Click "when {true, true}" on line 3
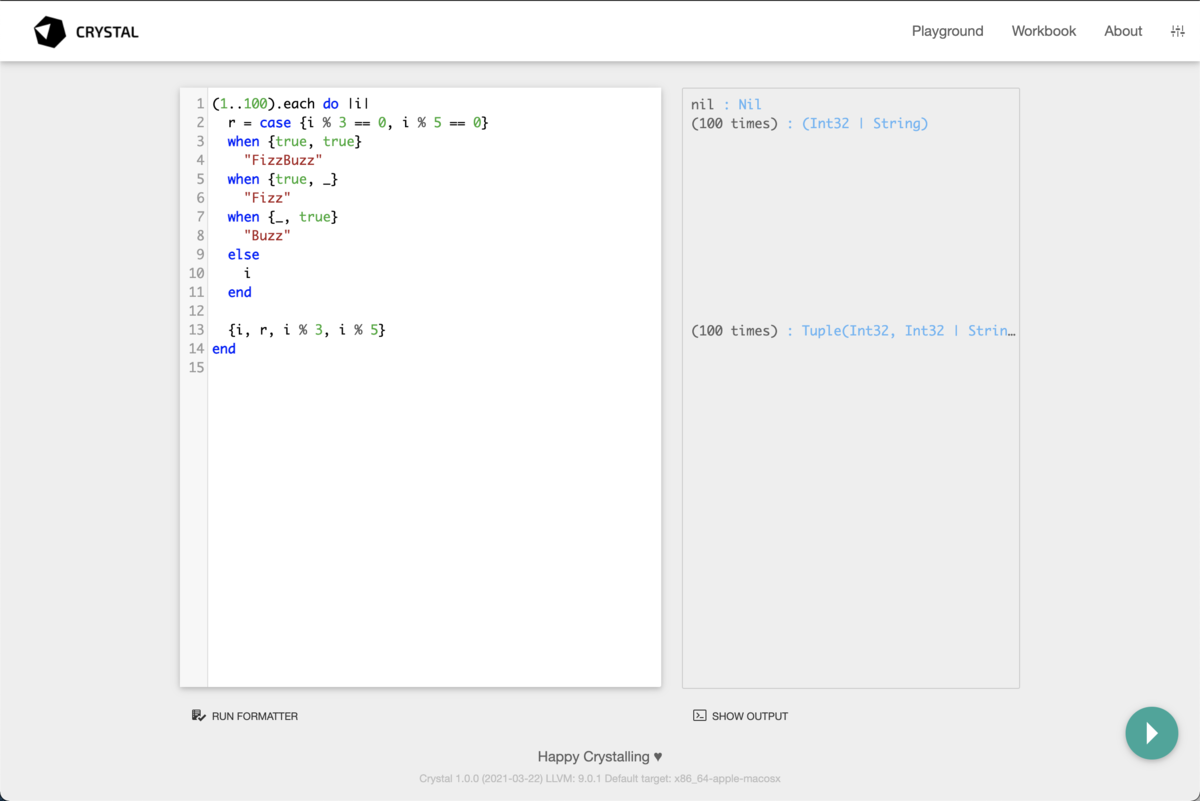Viewport: 1200px width, 801px height. [x=294, y=141]
